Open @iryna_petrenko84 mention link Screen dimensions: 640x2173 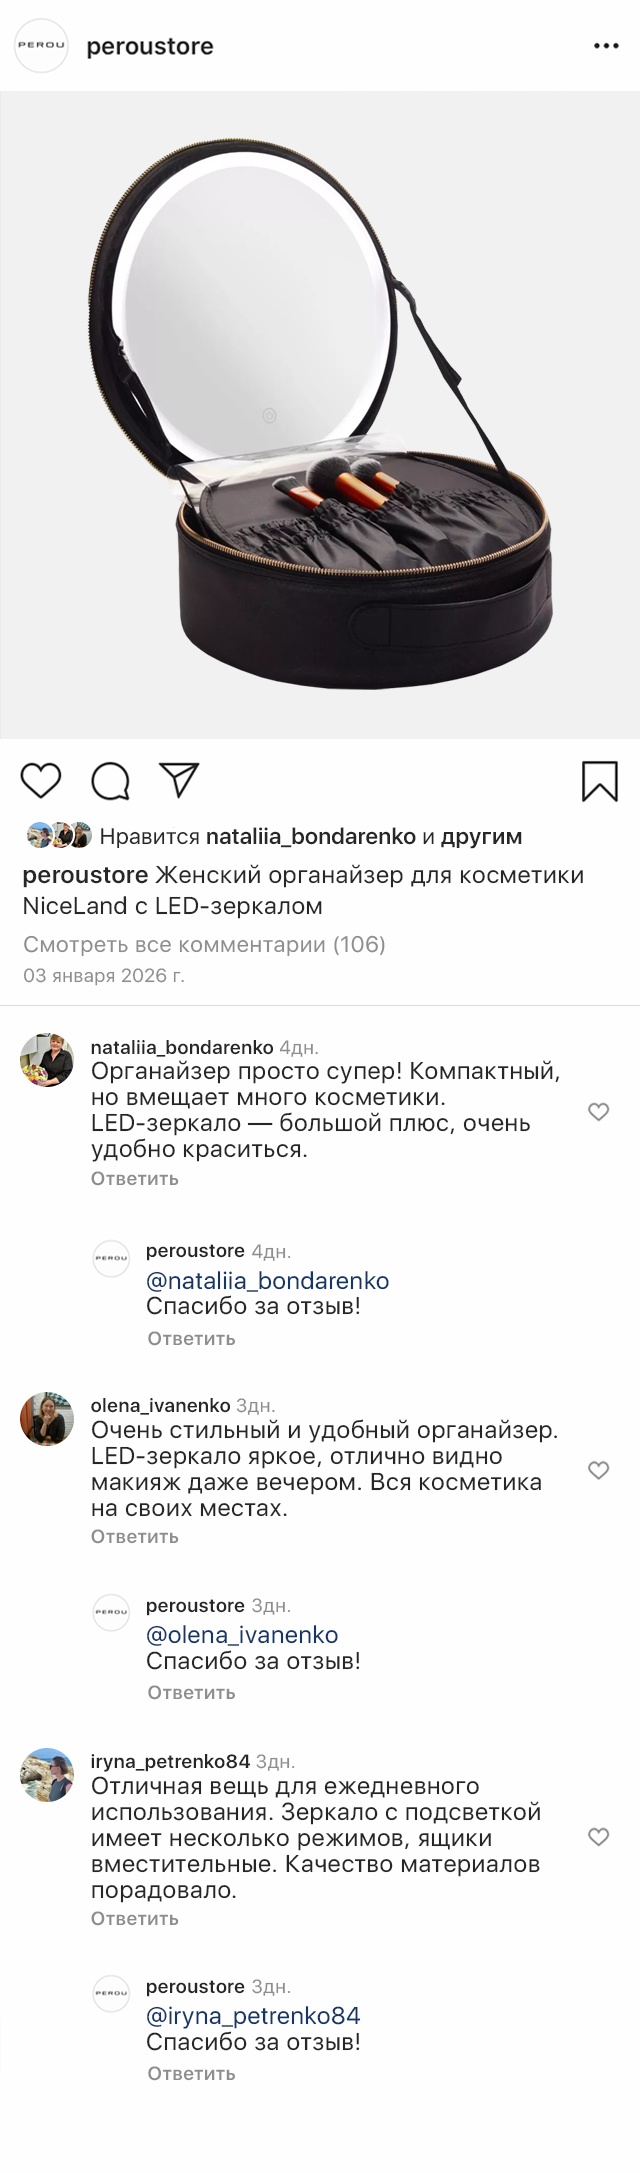pos(253,2016)
